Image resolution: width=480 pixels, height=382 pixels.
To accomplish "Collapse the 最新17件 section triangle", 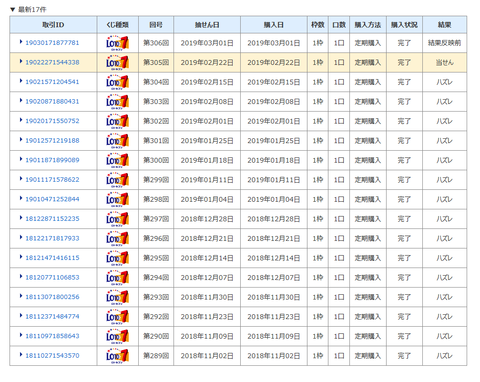I will click(13, 10).
